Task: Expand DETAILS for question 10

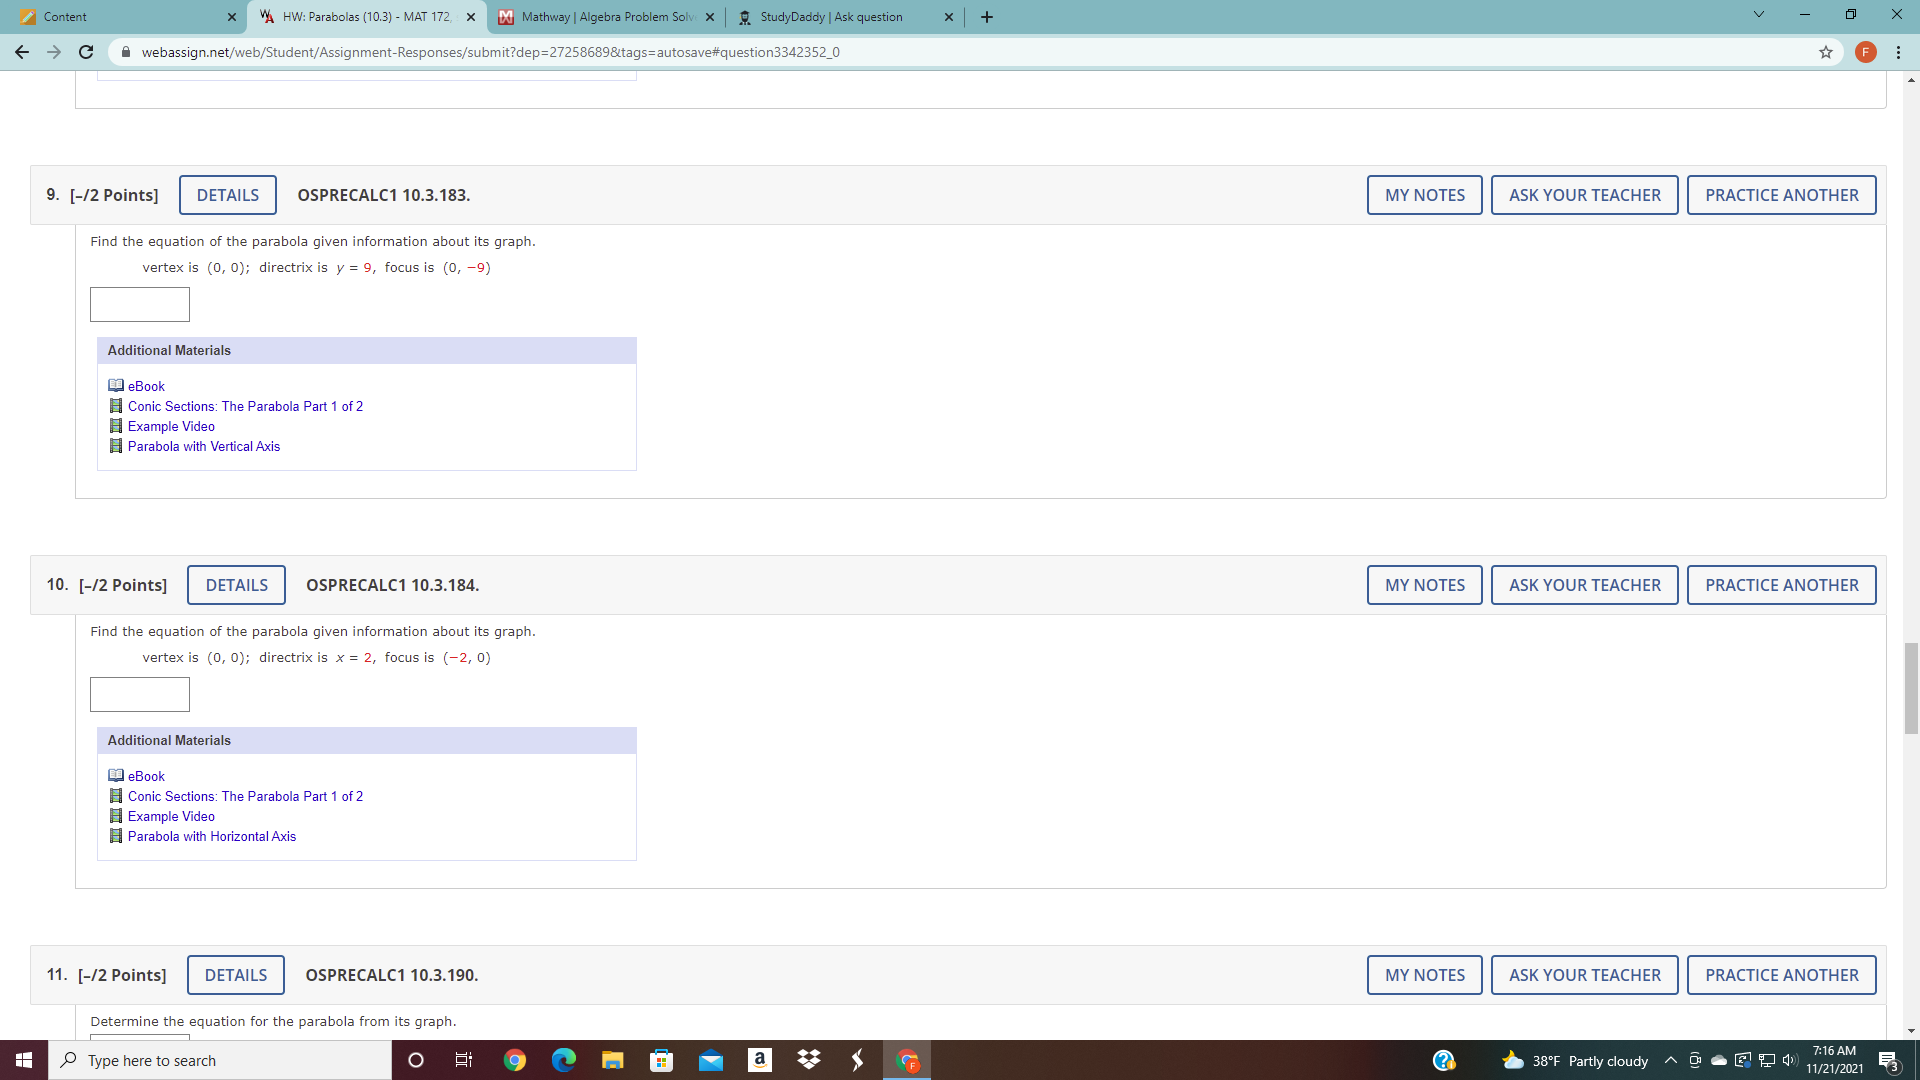Action: click(x=236, y=585)
